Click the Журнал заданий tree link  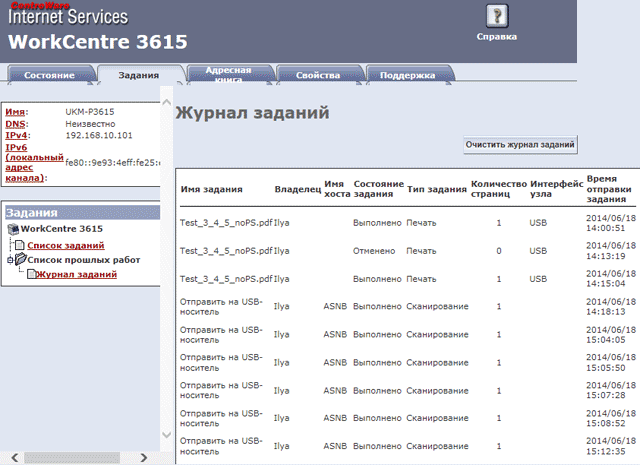pos(75,275)
